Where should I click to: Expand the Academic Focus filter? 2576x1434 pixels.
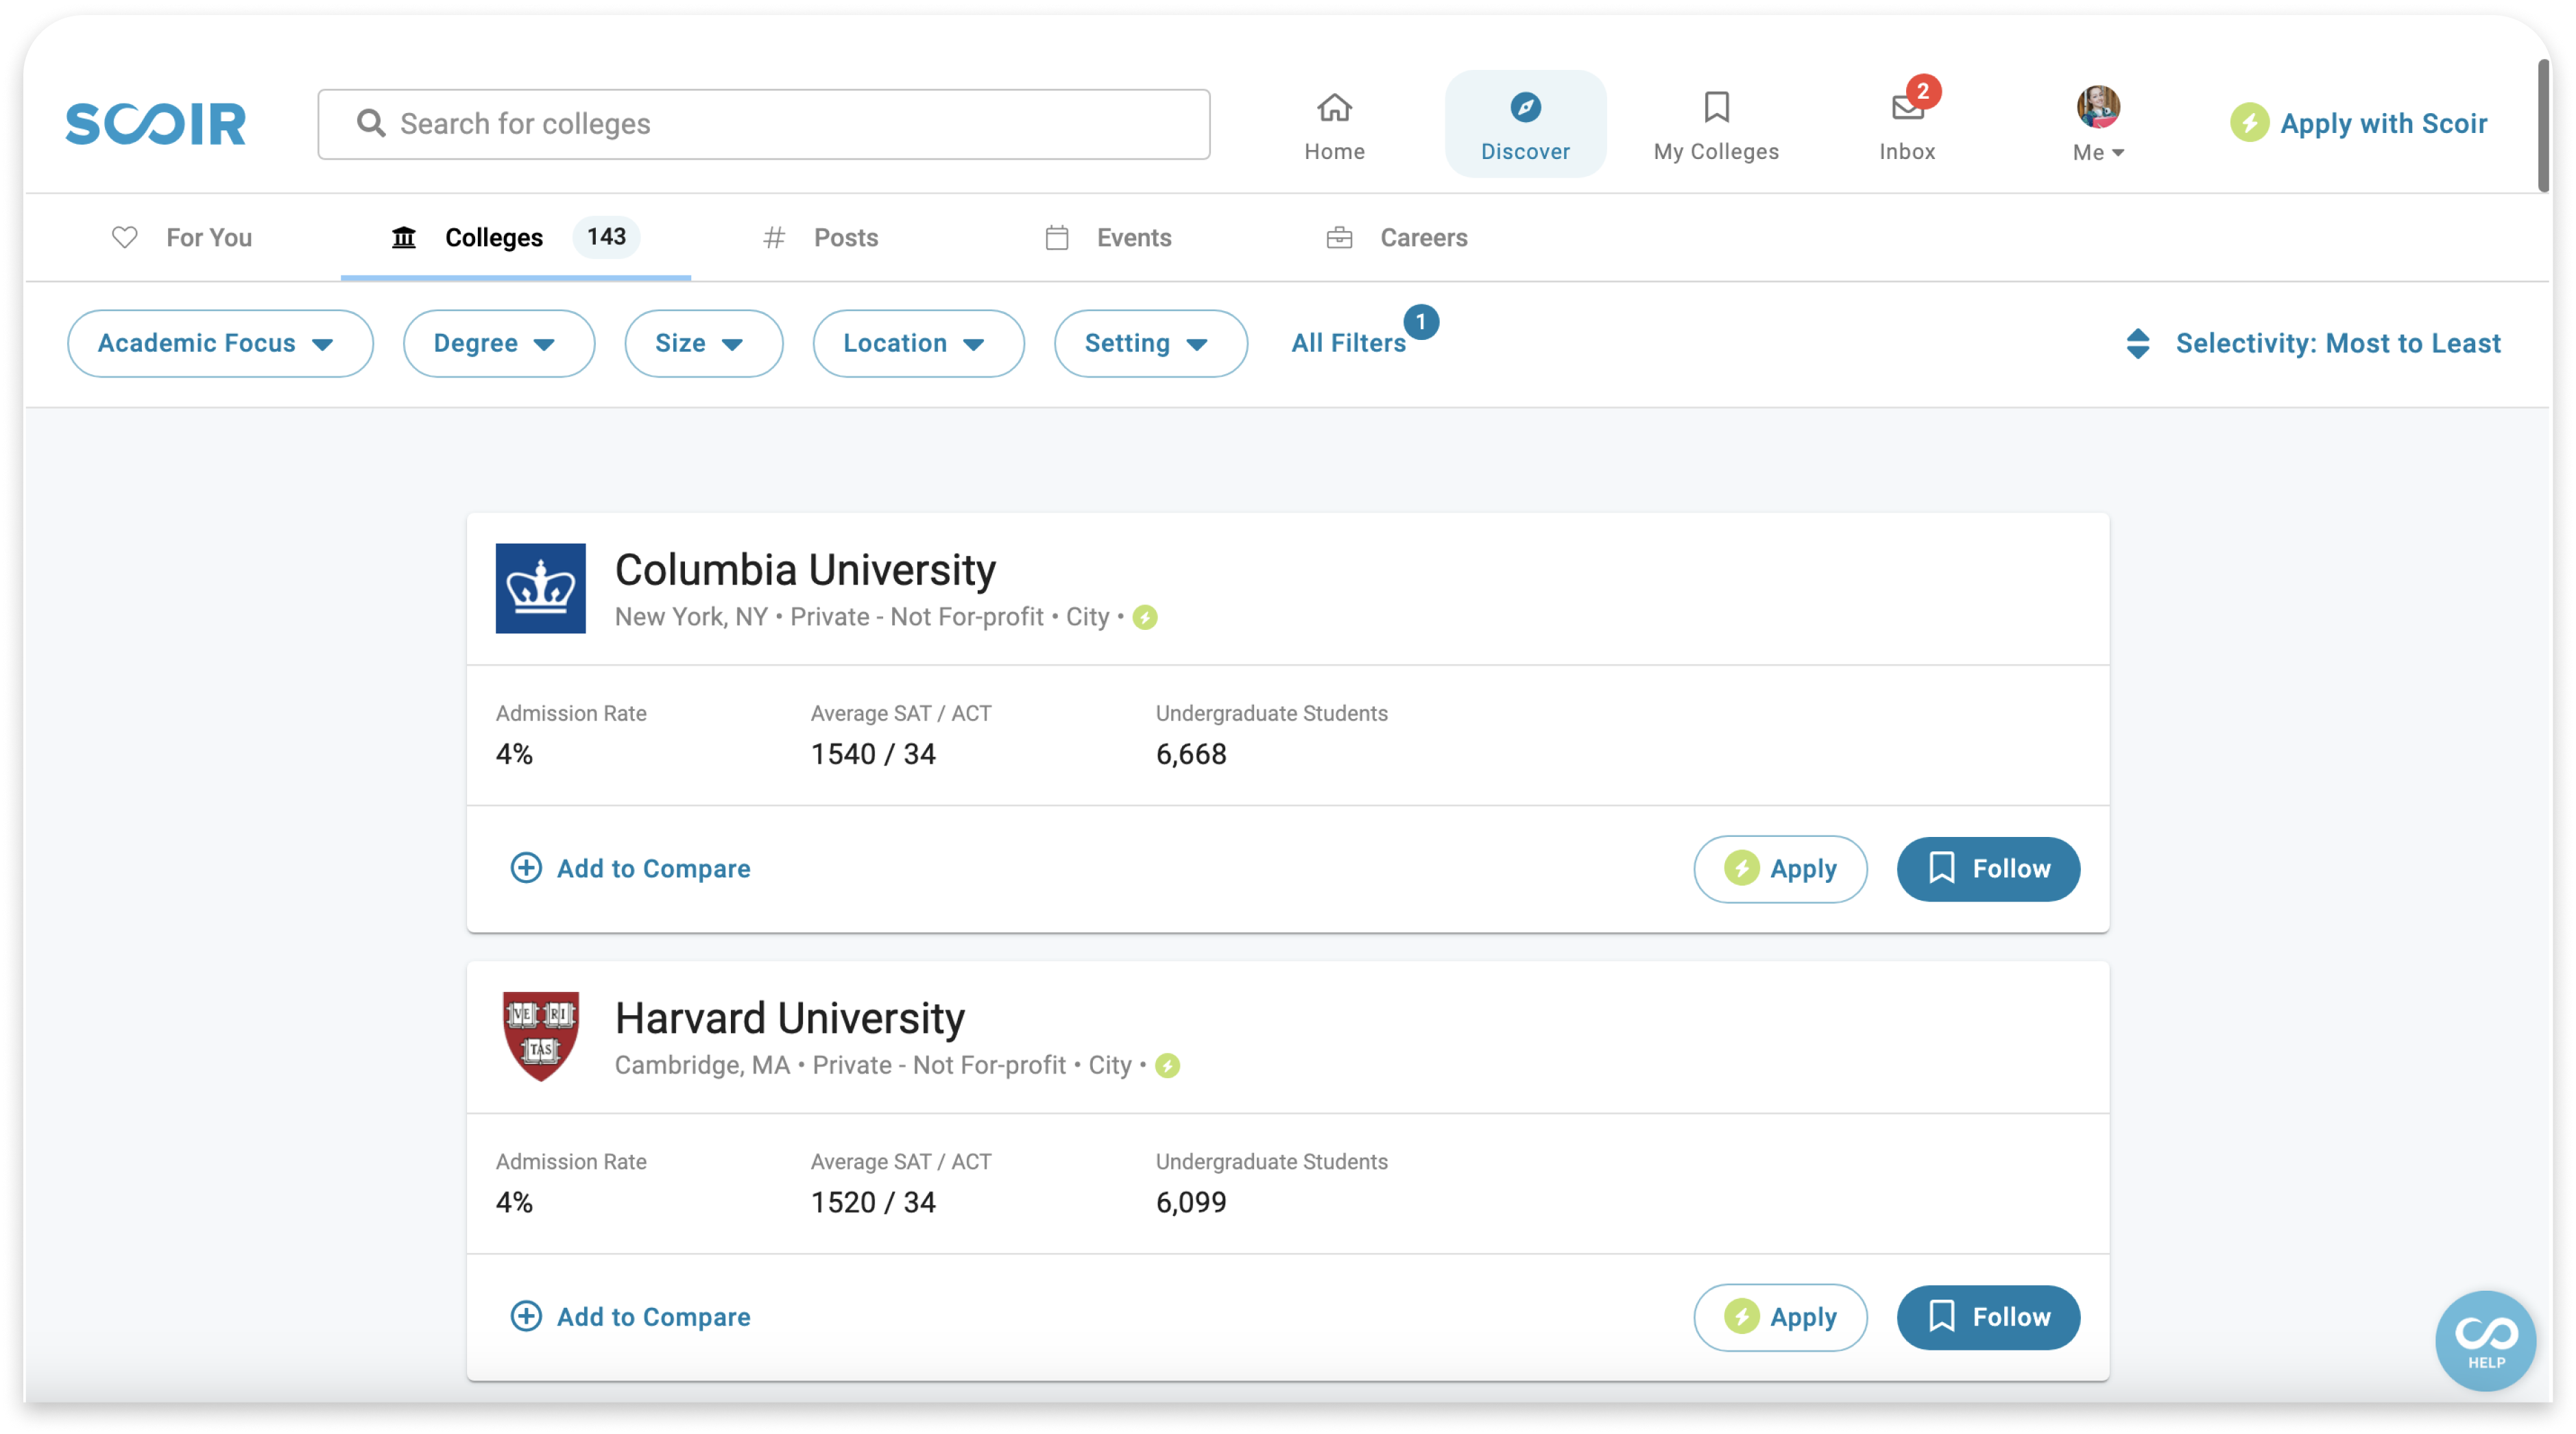tap(220, 343)
